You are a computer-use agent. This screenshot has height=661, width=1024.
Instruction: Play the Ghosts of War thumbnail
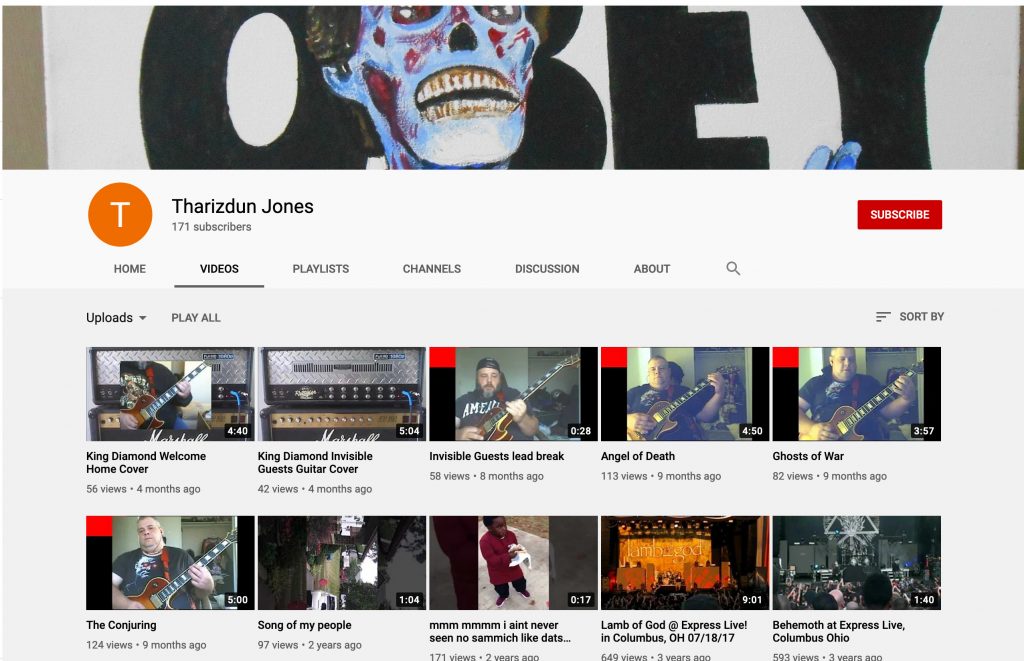point(857,394)
